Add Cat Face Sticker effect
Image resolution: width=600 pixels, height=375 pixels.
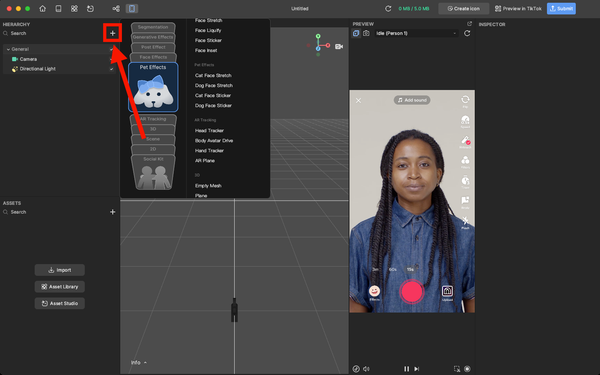pos(213,95)
